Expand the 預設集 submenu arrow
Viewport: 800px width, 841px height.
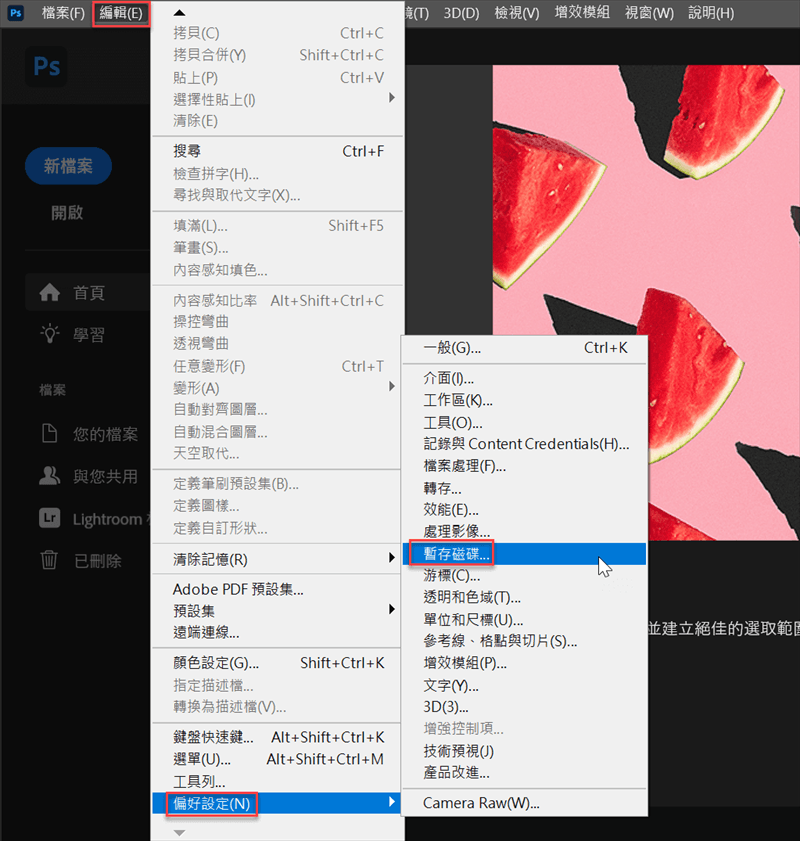pyautogui.click(x=392, y=610)
